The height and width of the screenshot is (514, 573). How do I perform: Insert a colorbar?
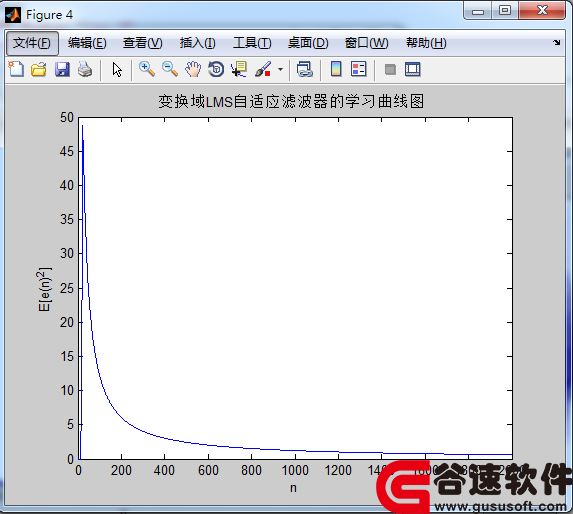click(x=336, y=69)
